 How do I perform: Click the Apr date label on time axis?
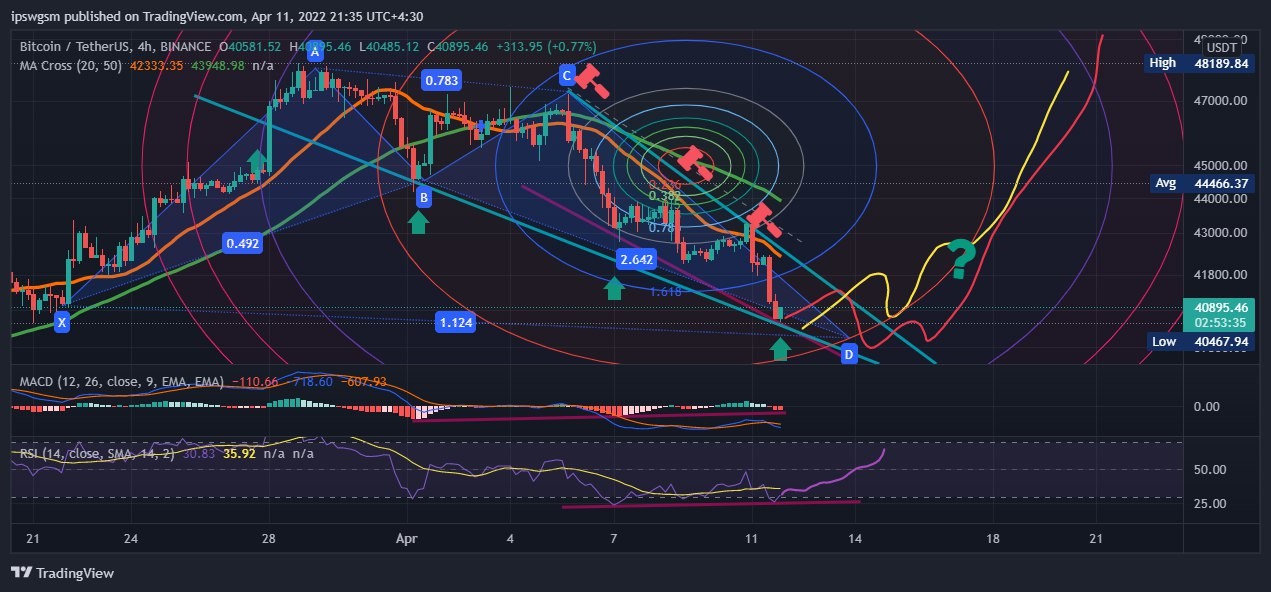click(406, 538)
